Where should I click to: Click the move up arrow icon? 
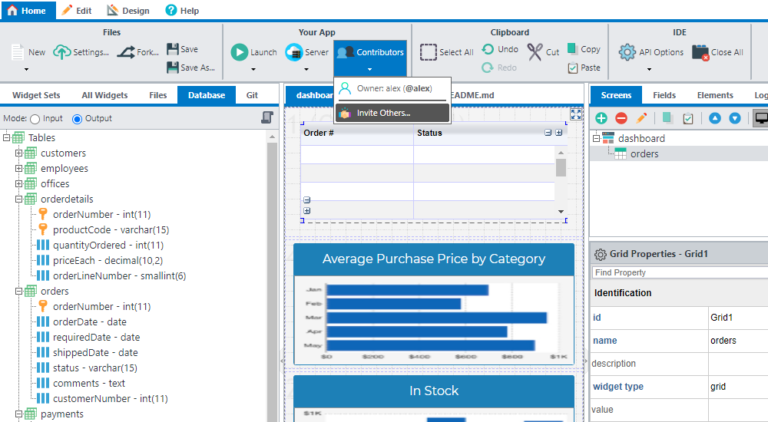715,118
